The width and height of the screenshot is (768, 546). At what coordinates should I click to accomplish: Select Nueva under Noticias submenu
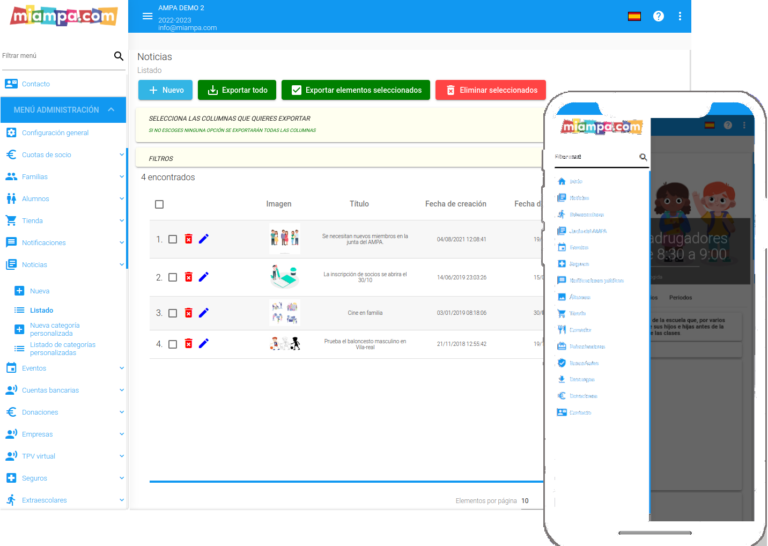tap(40, 291)
